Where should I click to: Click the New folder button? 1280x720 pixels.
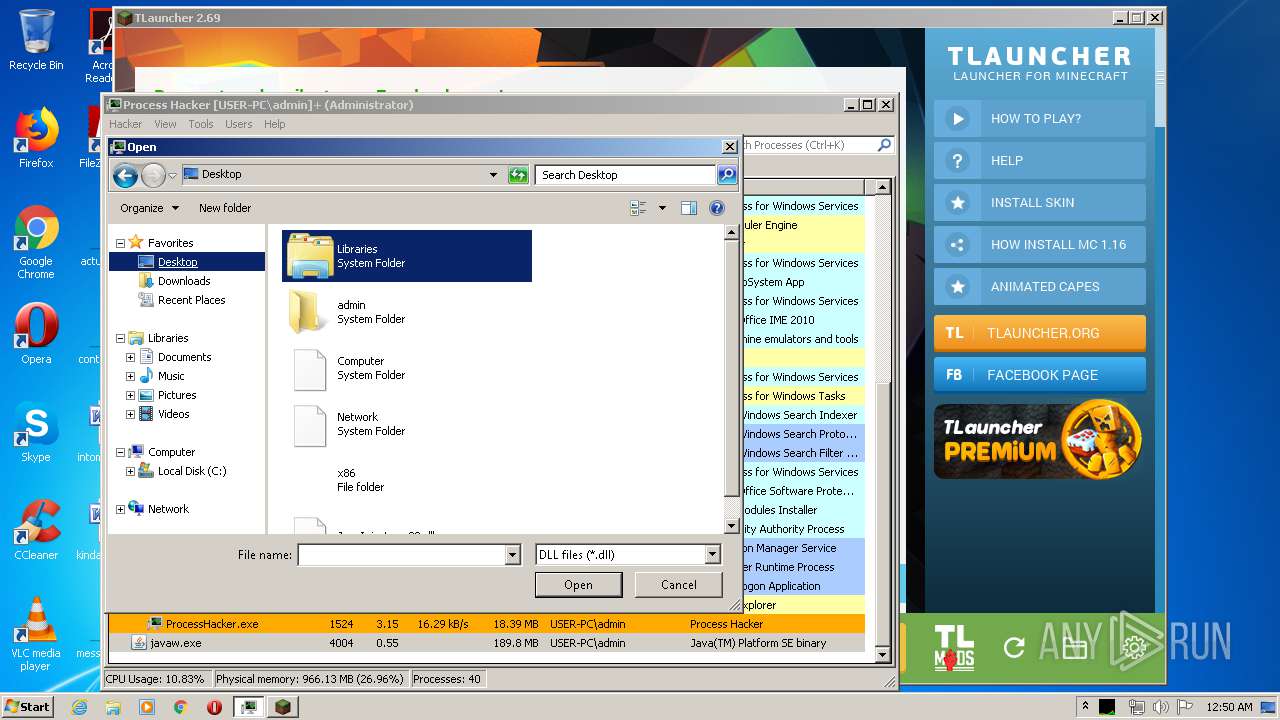(225, 208)
